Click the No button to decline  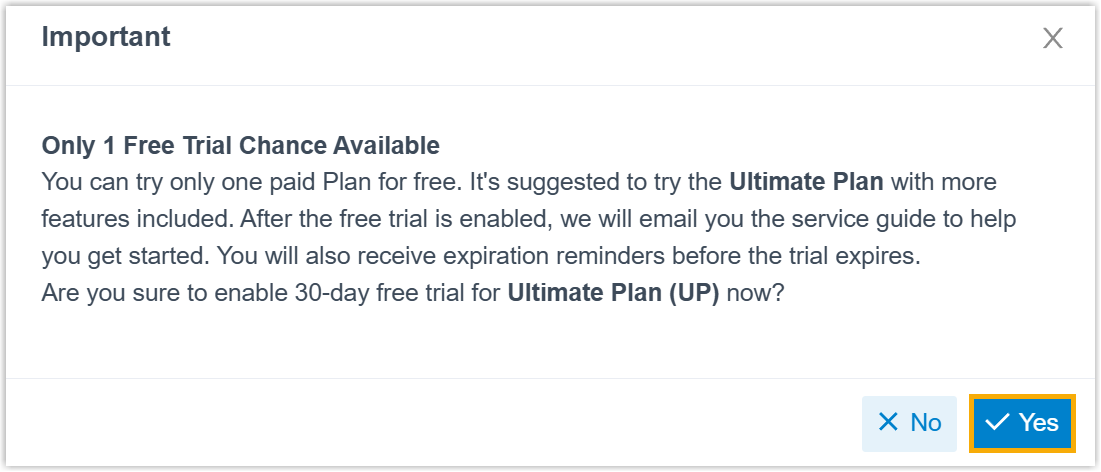click(x=909, y=423)
